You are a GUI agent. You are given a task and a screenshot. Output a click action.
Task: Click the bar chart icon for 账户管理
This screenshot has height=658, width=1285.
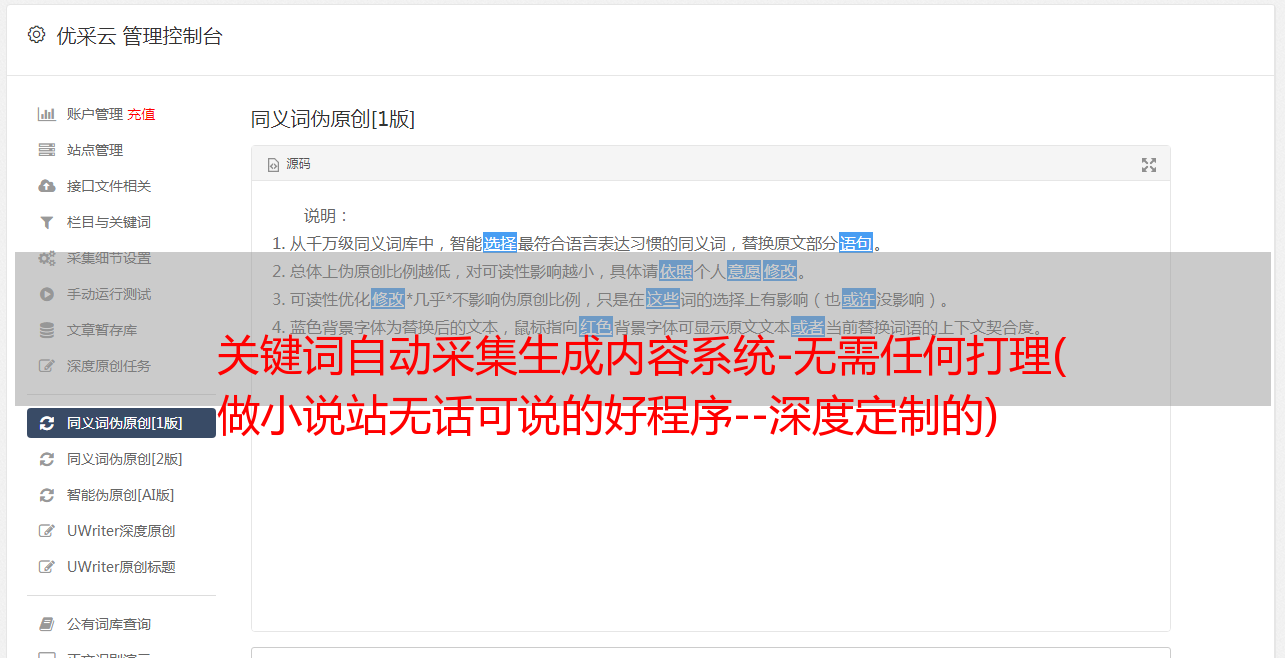(x=46, y=114)
